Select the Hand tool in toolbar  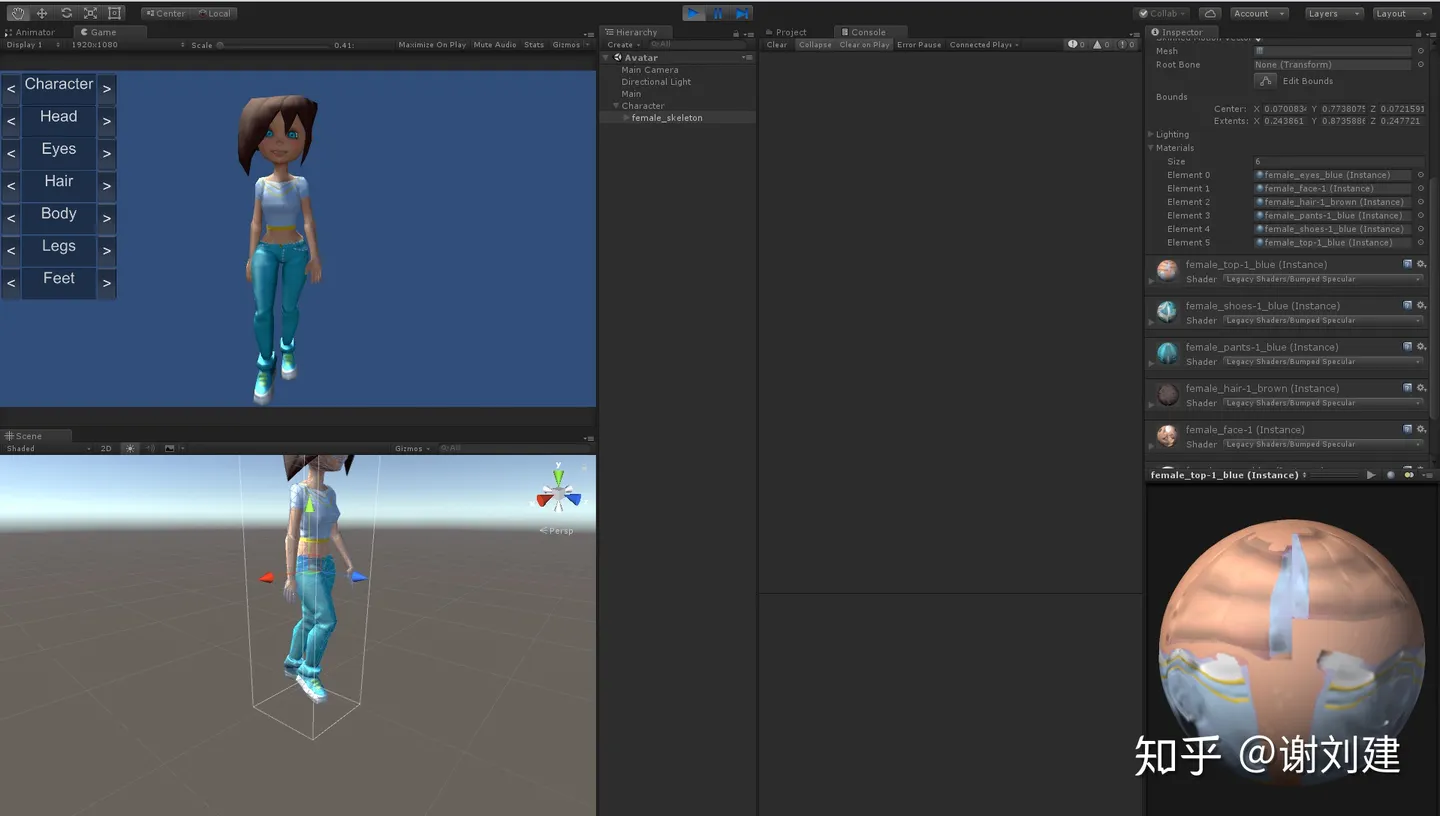(18, 13)
